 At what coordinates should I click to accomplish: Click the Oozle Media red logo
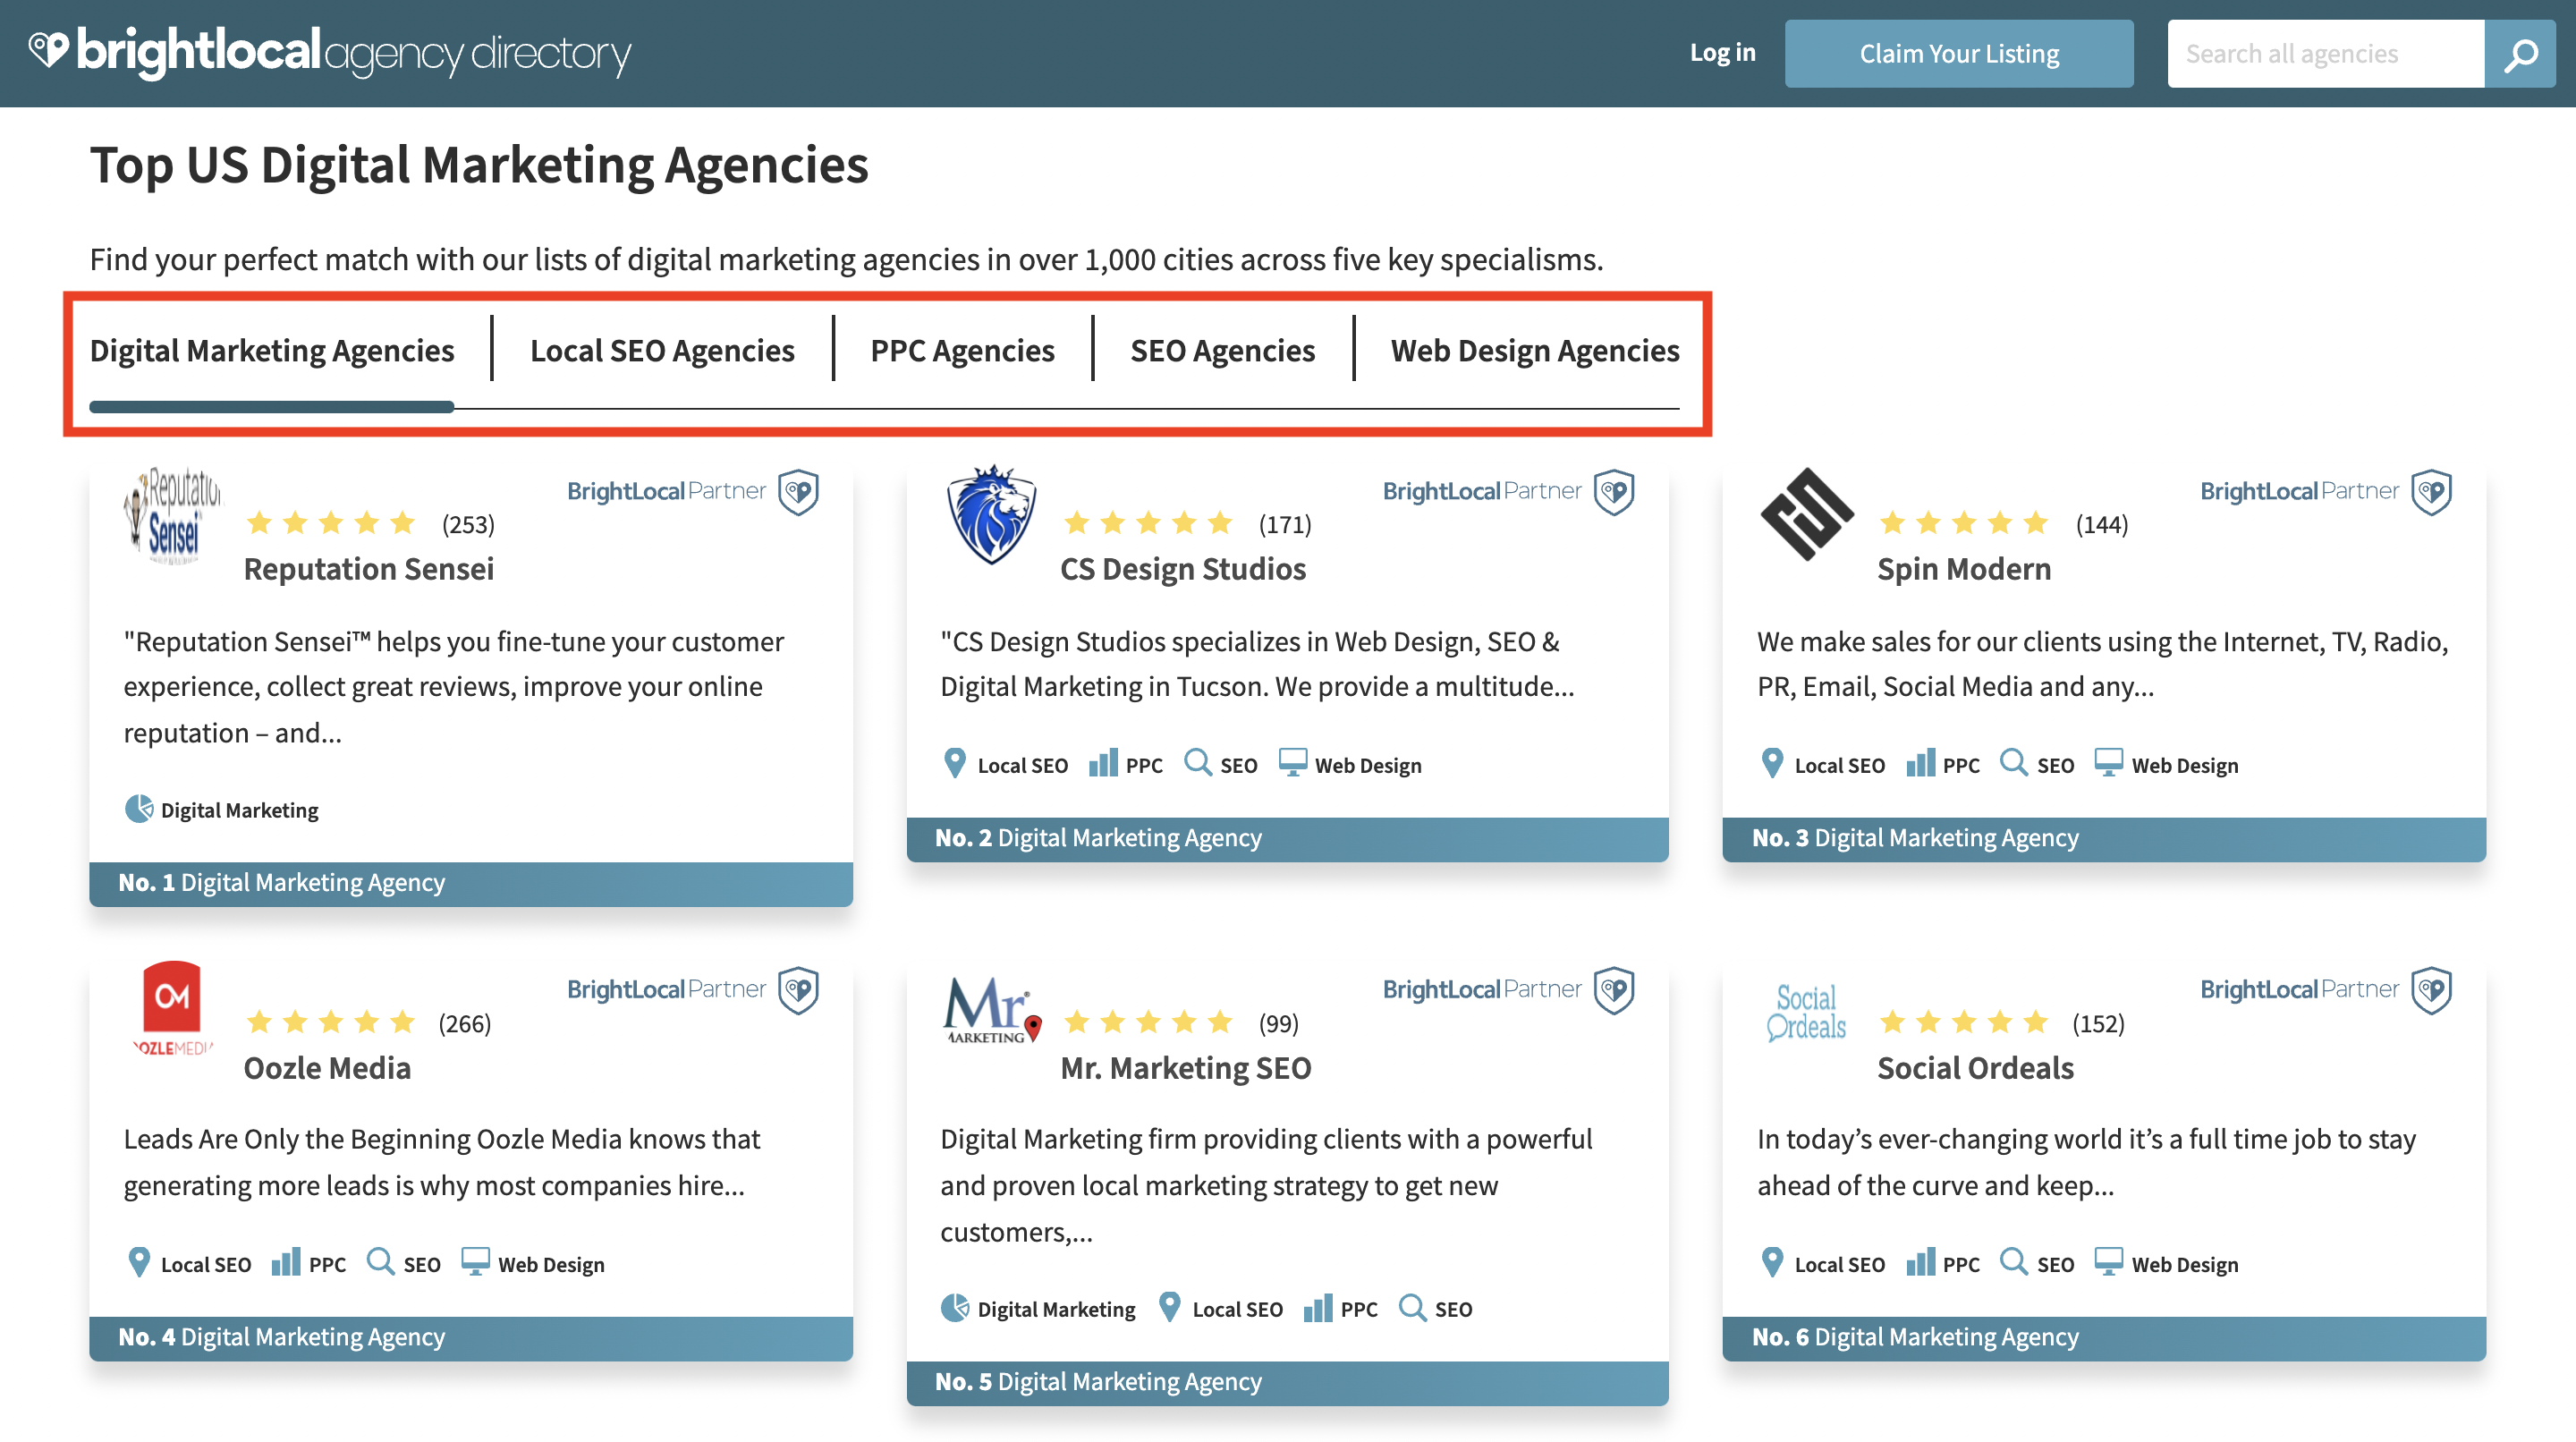coord(172,1008)
